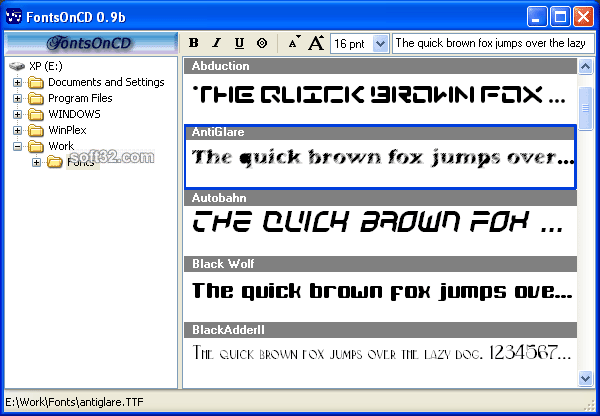
Task: Click the Autobahn font preview text
Action: tap(378, 222)
